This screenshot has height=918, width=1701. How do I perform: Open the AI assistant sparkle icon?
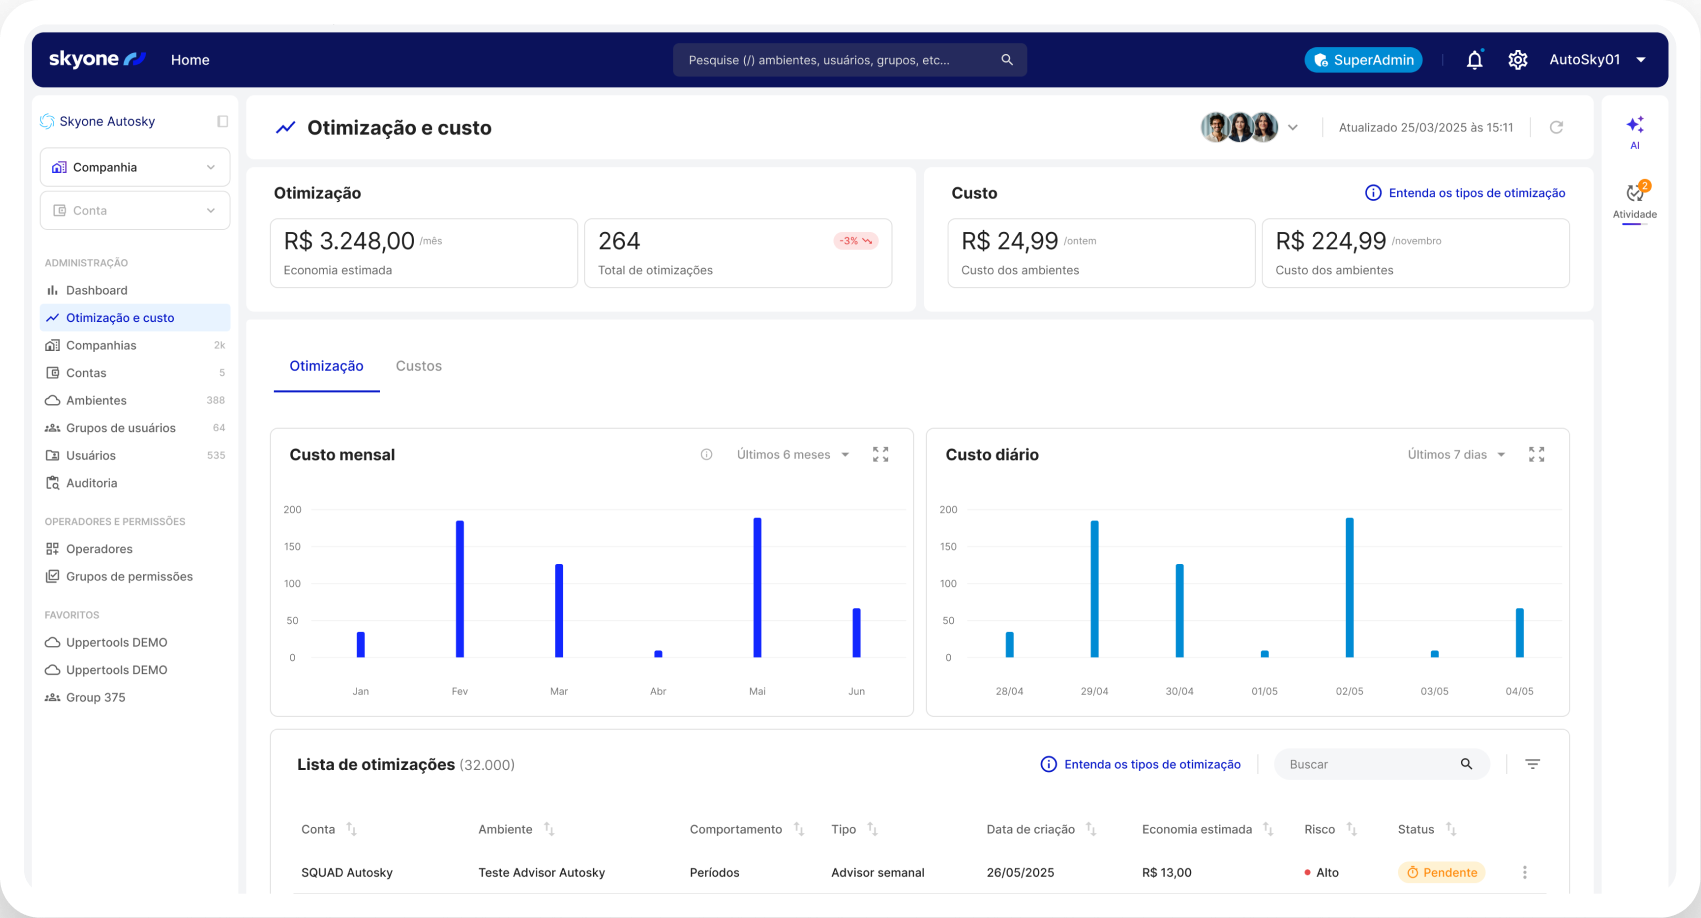[1634, 125]
